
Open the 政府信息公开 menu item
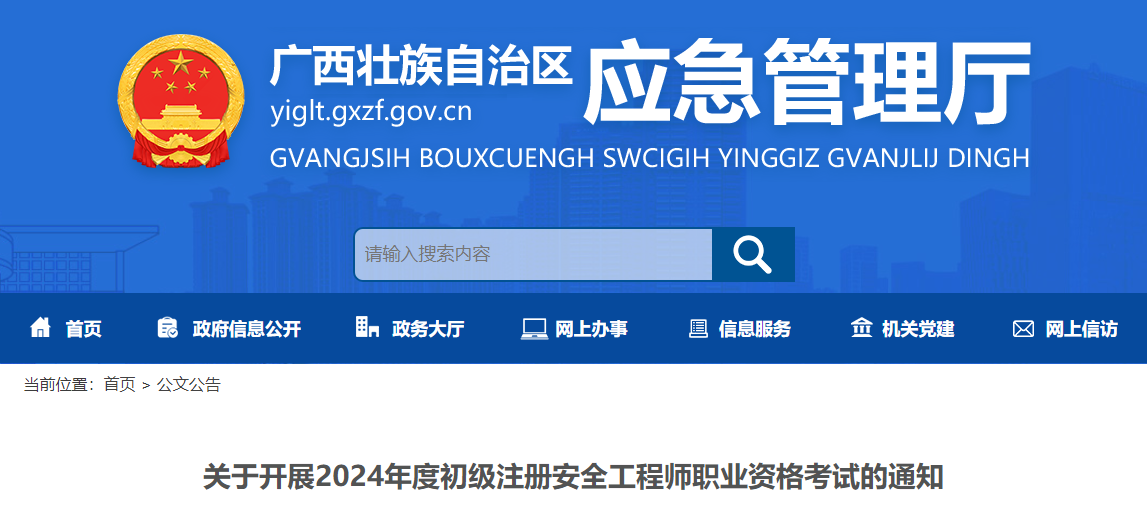click(247, 329)
